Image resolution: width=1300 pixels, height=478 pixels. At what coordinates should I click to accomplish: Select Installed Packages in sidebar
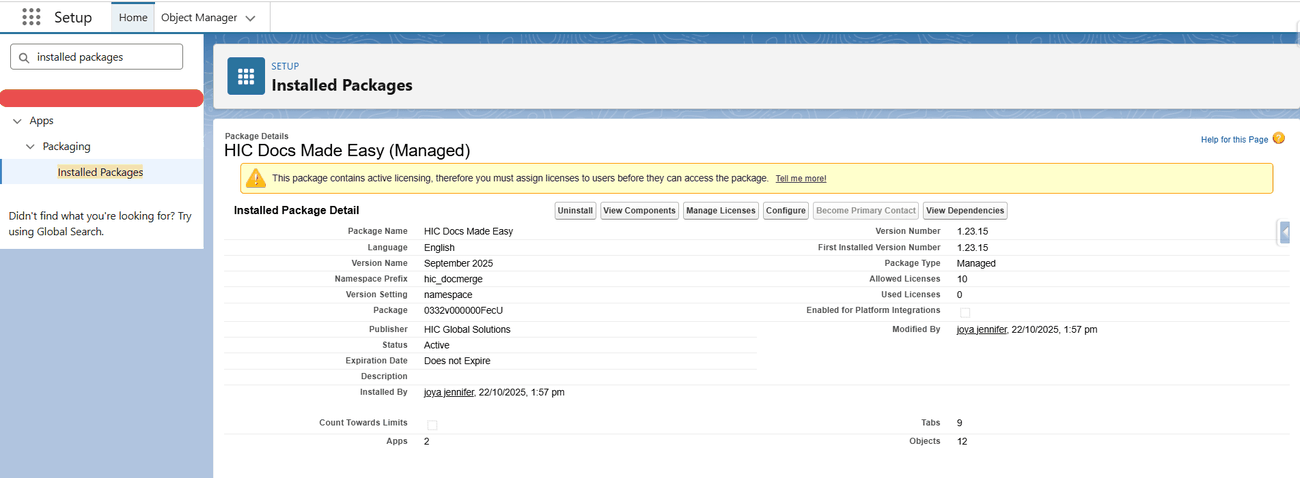click(x=100, y=172)
